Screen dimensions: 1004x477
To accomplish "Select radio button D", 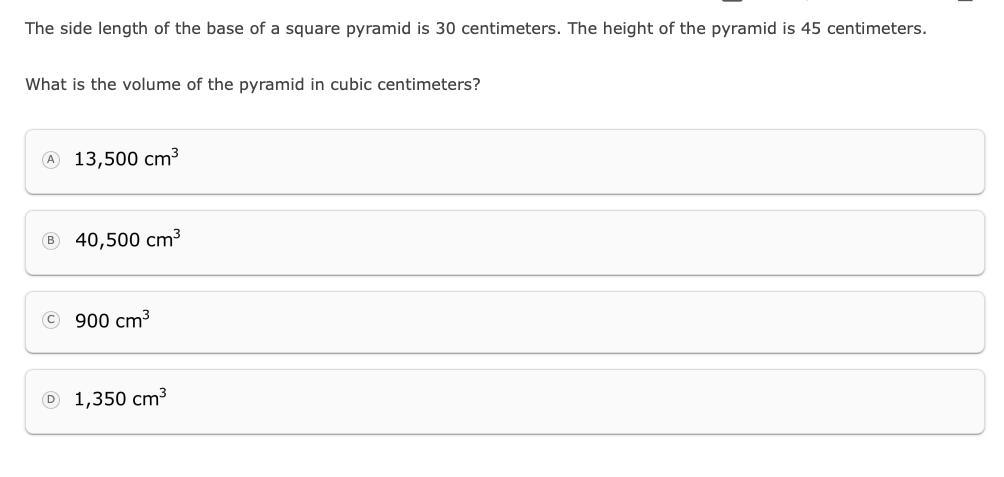I will pyautogui.click(x=51, y=399).
